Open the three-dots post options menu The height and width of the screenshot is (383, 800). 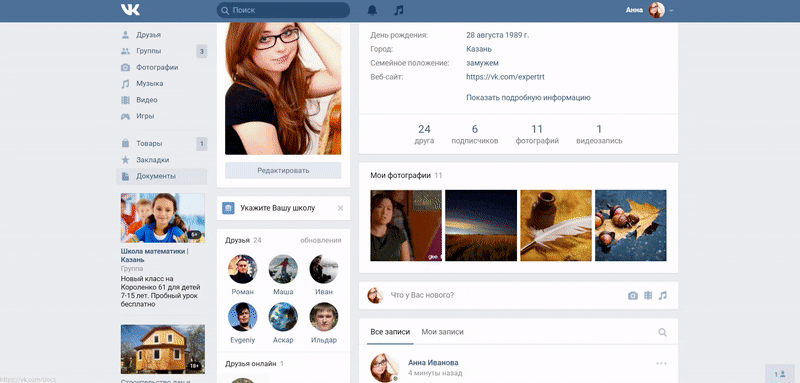tap(661, 363)
